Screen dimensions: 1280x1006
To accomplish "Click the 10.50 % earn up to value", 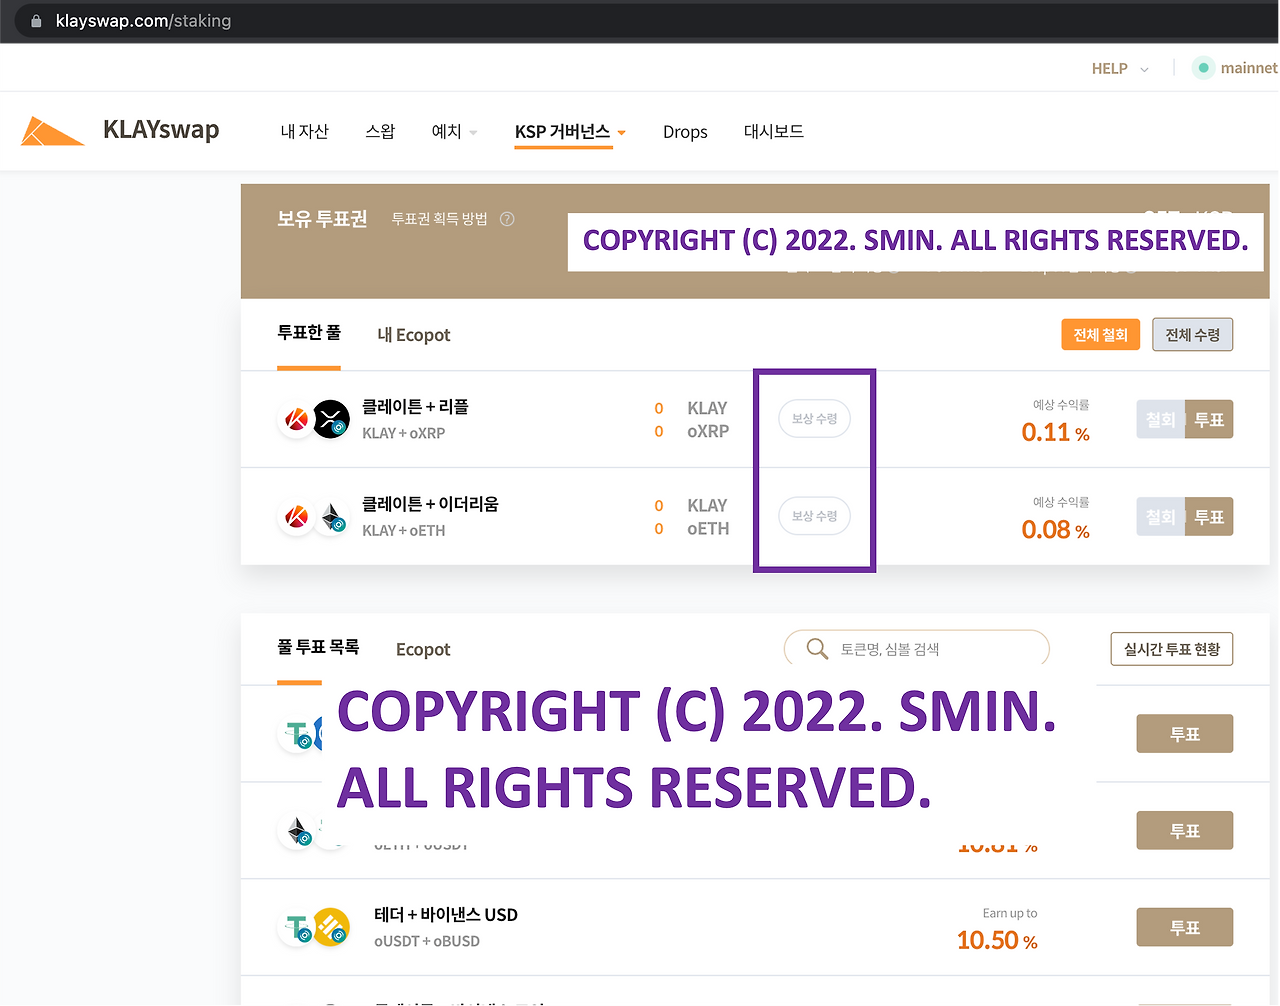I will click(x=997, y=941).
